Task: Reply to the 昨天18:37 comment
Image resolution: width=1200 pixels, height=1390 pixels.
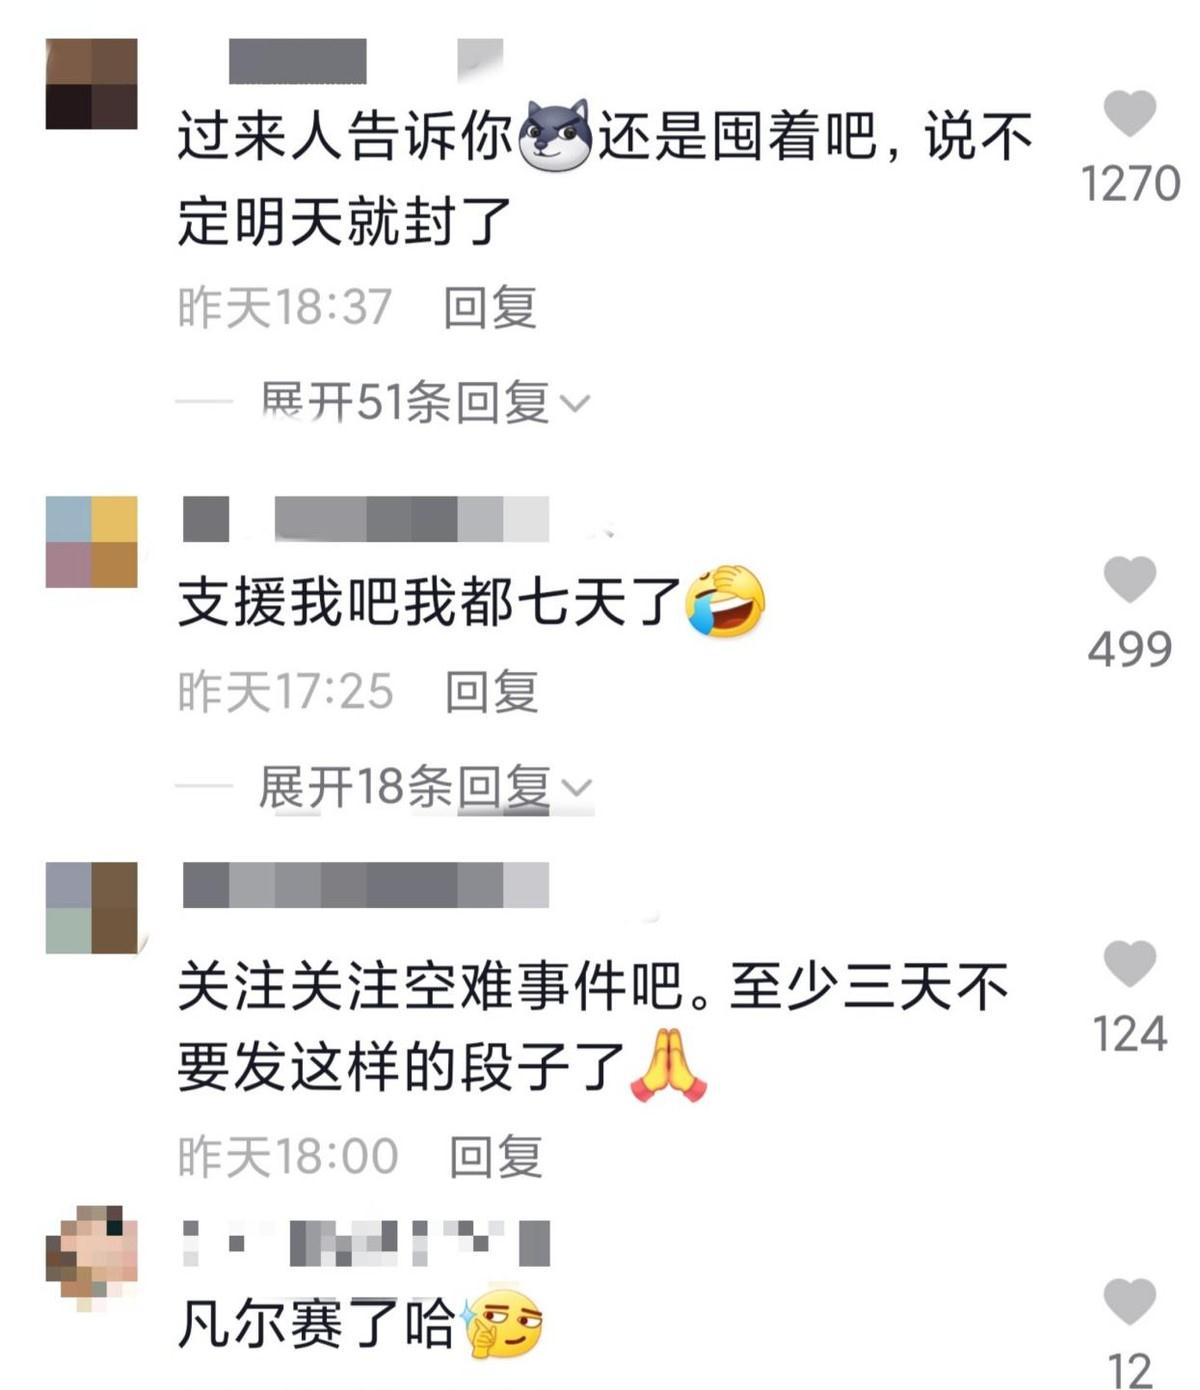Action: pos(490,307)
